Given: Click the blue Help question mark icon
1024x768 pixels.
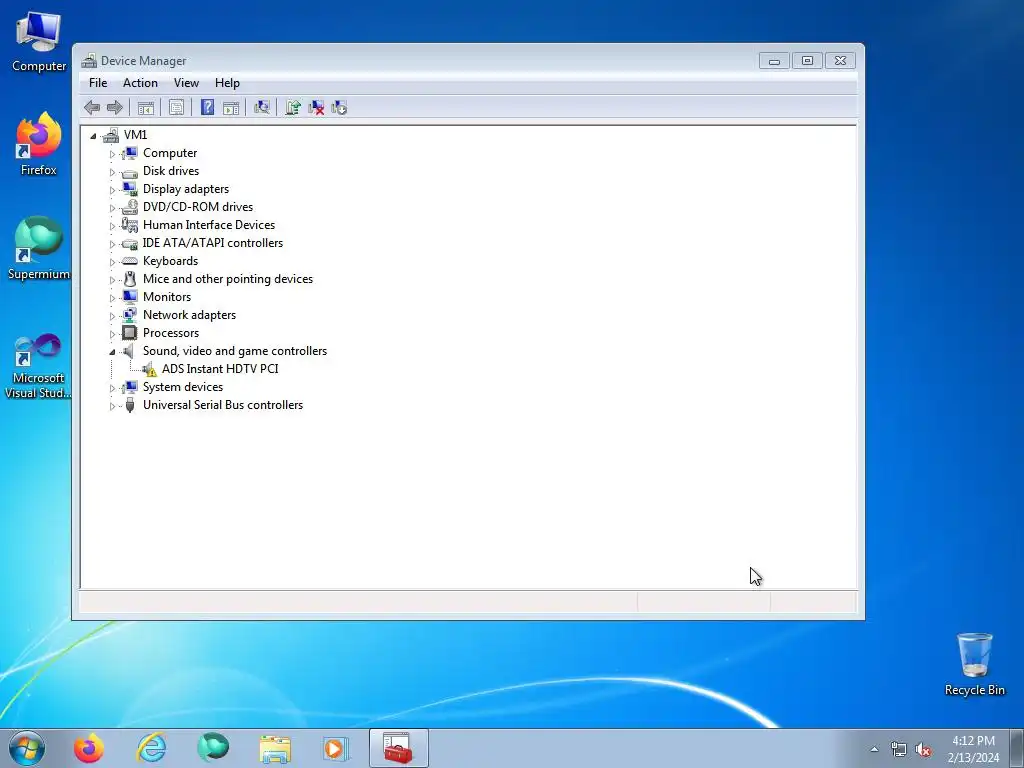Looking at the screenshot, I should tap(207, 108).
